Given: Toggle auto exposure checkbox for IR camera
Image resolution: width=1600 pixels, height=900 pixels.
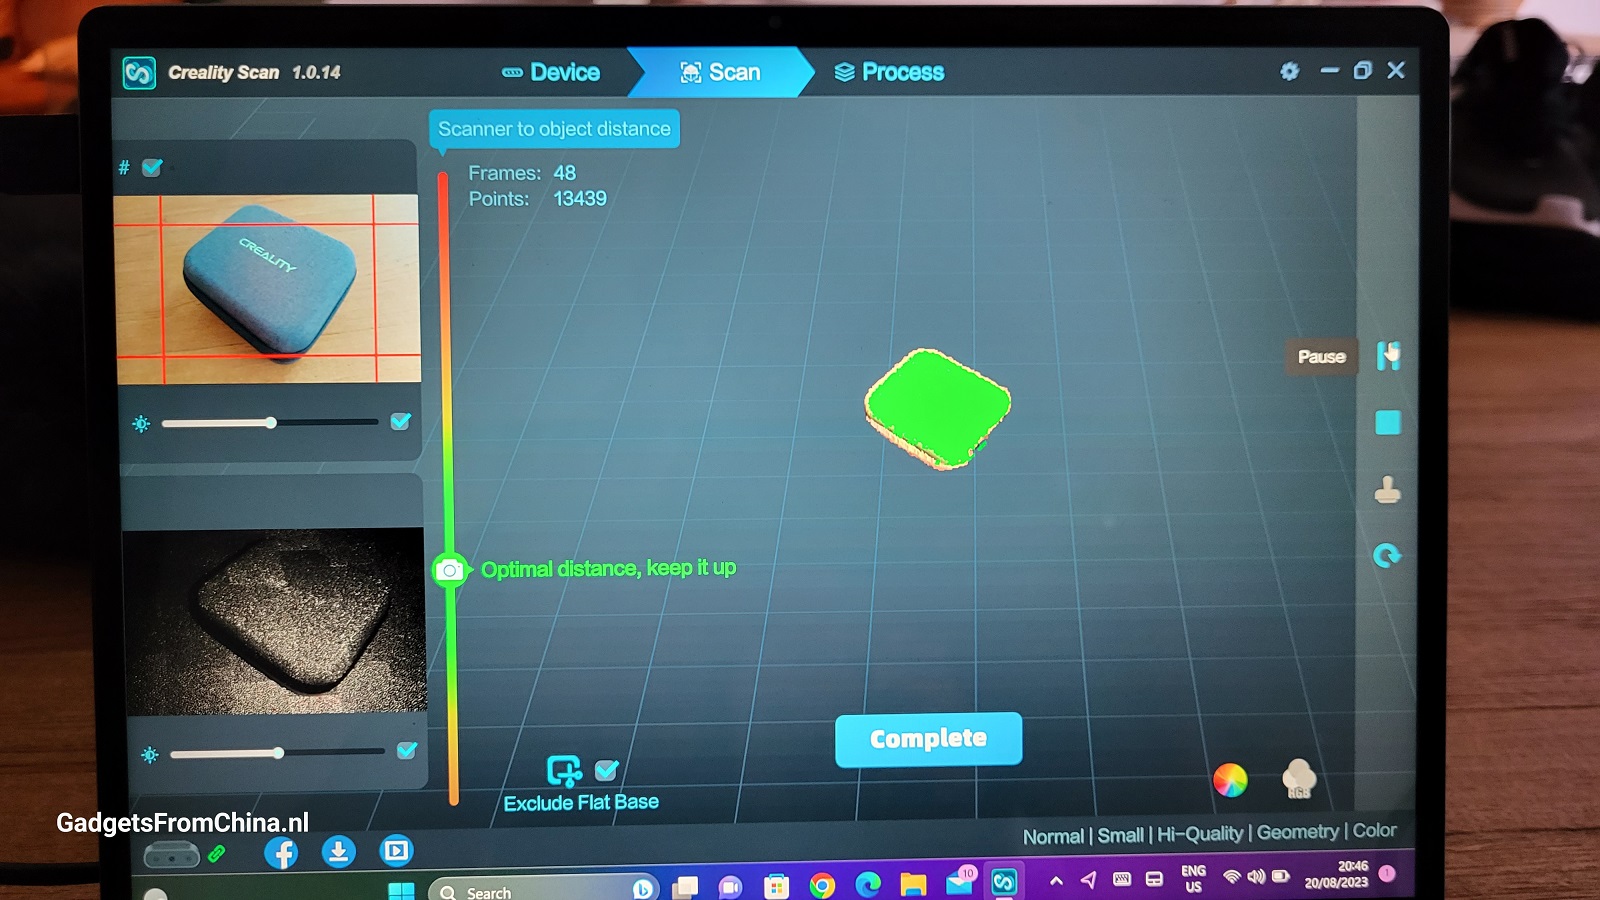Looking at the screenshot, I should tap(407, 750).
